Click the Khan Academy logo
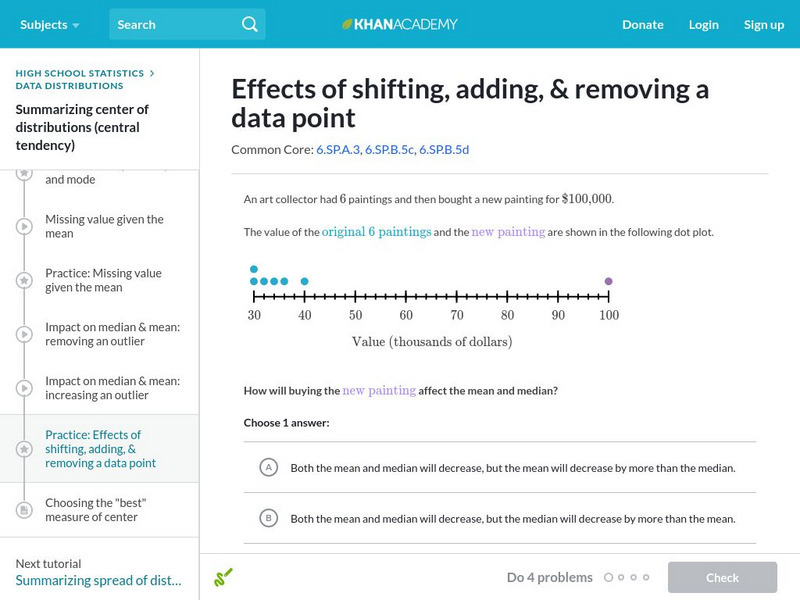800x600 pixels. pos(400,24)
